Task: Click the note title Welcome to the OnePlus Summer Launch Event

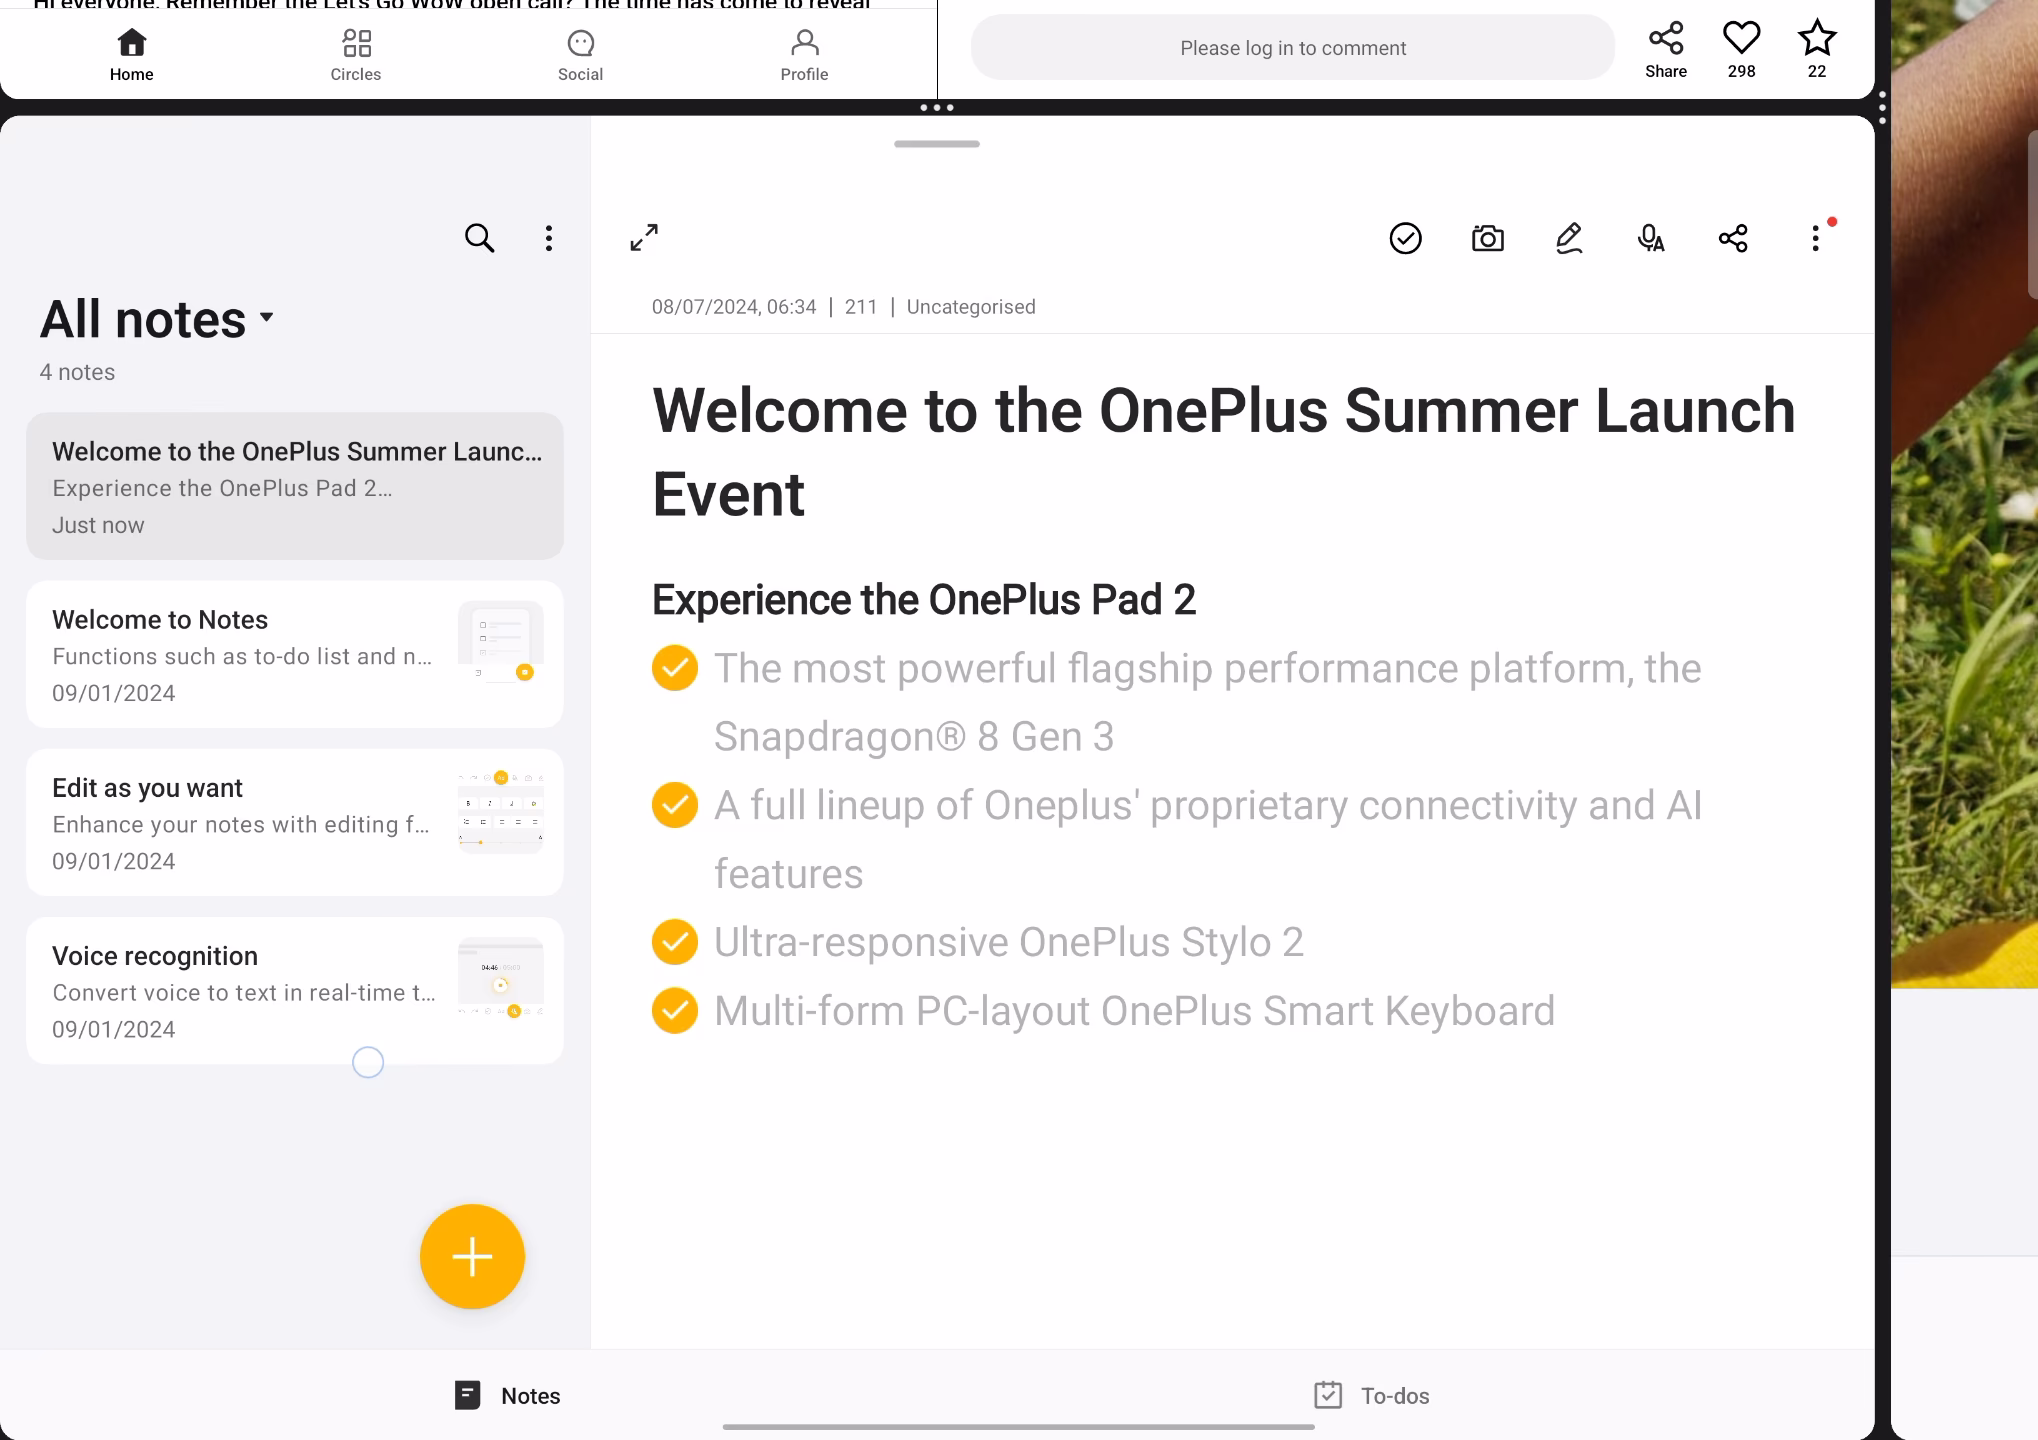Action: (x=1223, y=452)
